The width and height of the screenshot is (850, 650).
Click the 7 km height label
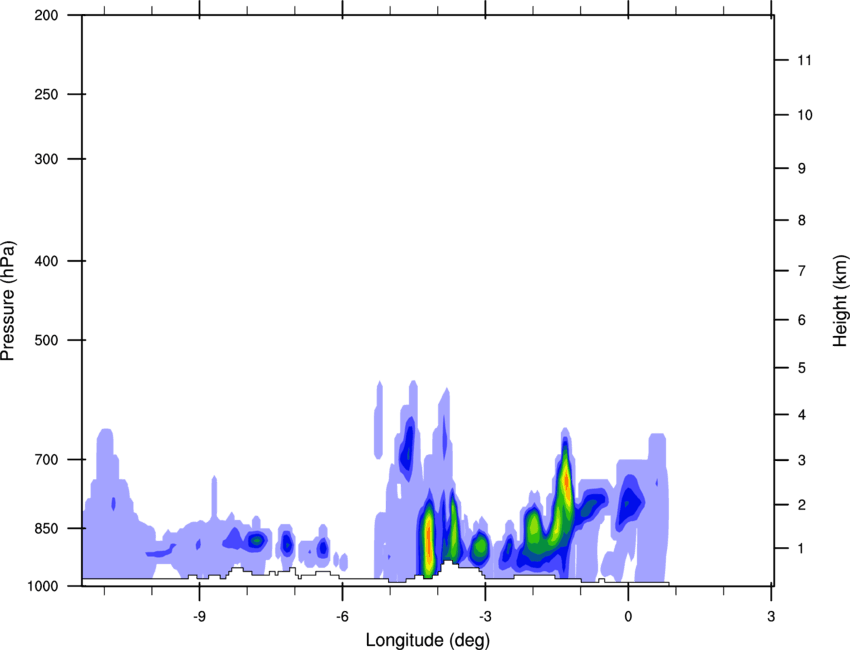pyautogui.click(x=802, y=271)
